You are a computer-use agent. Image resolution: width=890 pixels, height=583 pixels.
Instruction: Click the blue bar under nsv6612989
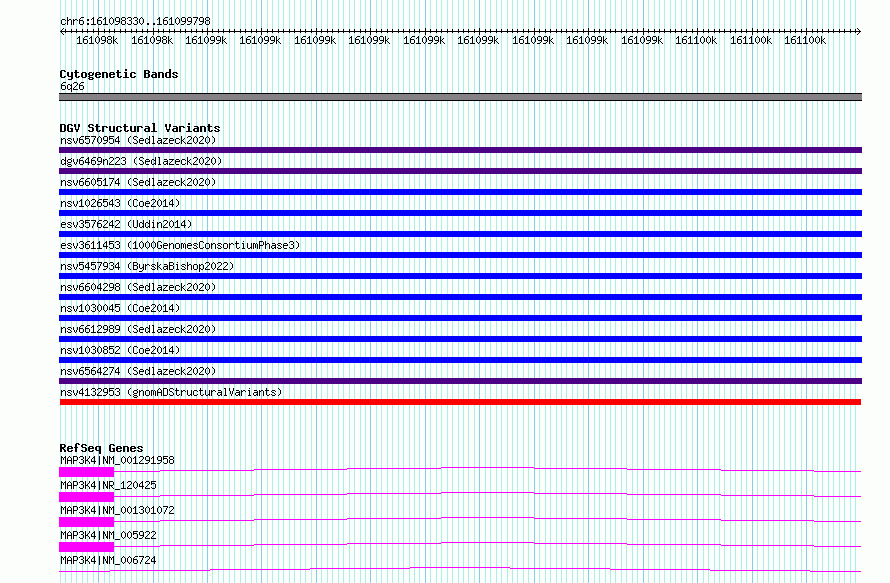[x=460, y=339]
